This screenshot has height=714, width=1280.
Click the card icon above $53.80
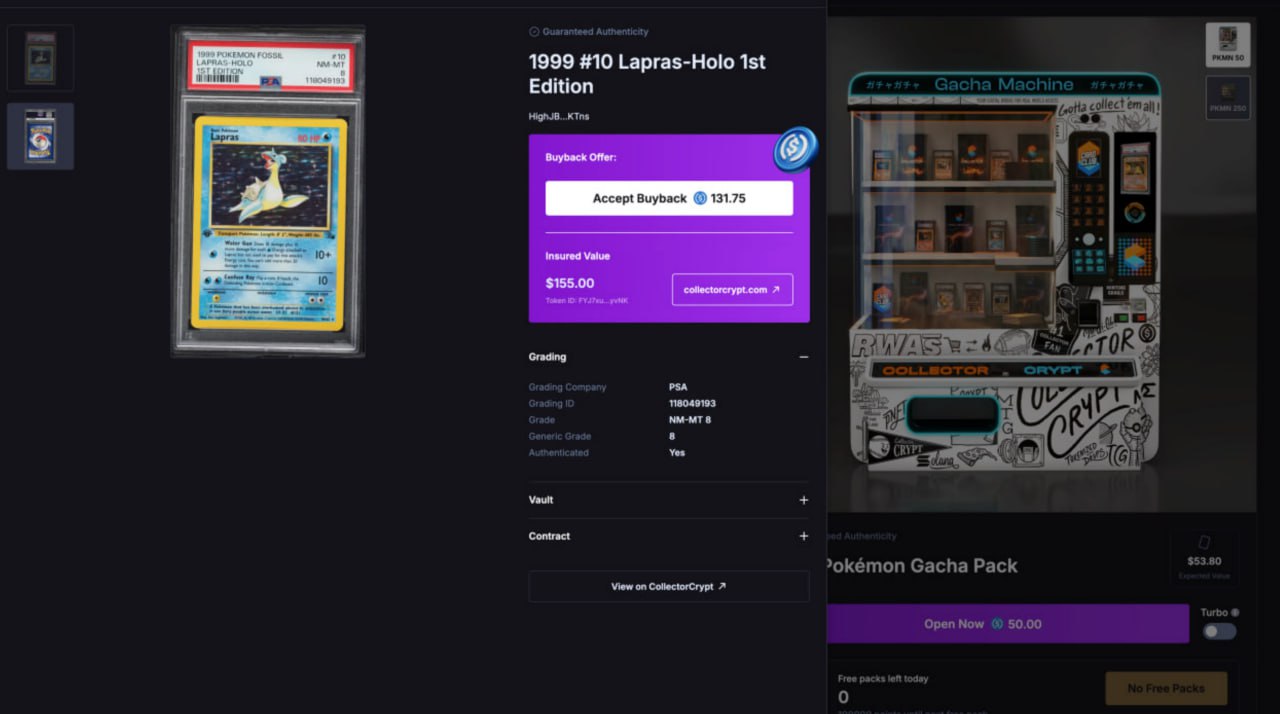[1204, 542]
